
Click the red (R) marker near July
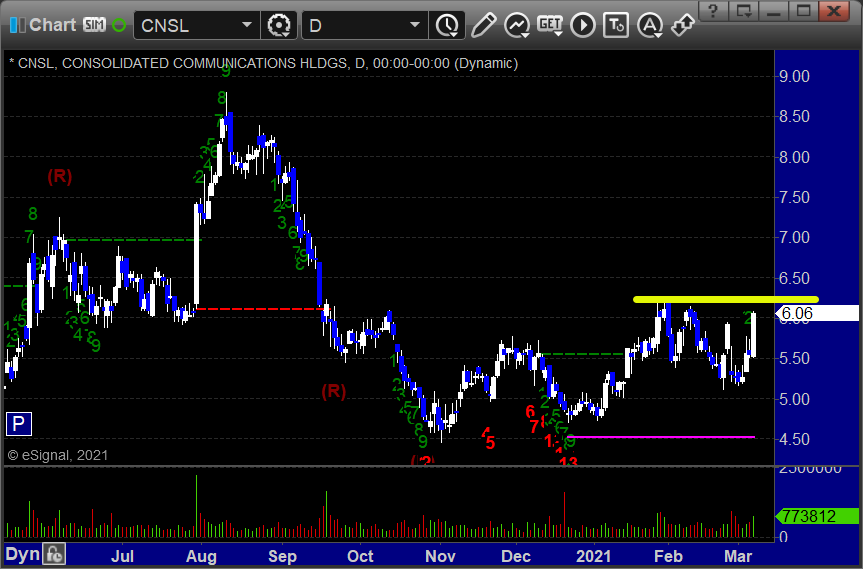[59, 176]
